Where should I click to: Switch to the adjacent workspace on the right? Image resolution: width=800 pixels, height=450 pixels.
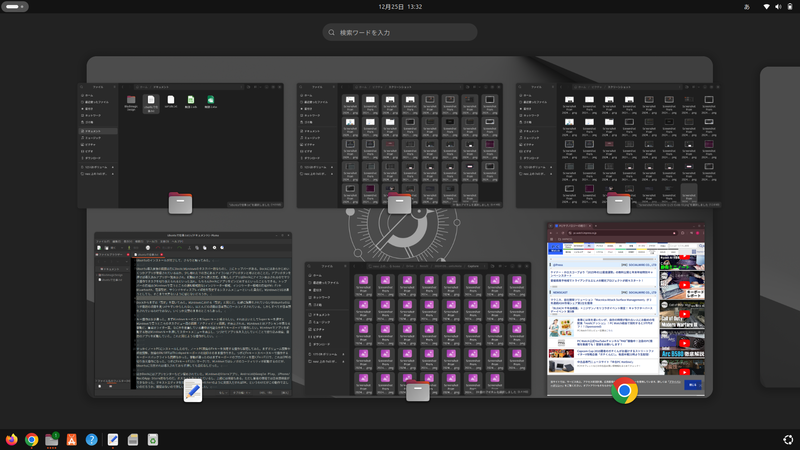coord(780,227)
